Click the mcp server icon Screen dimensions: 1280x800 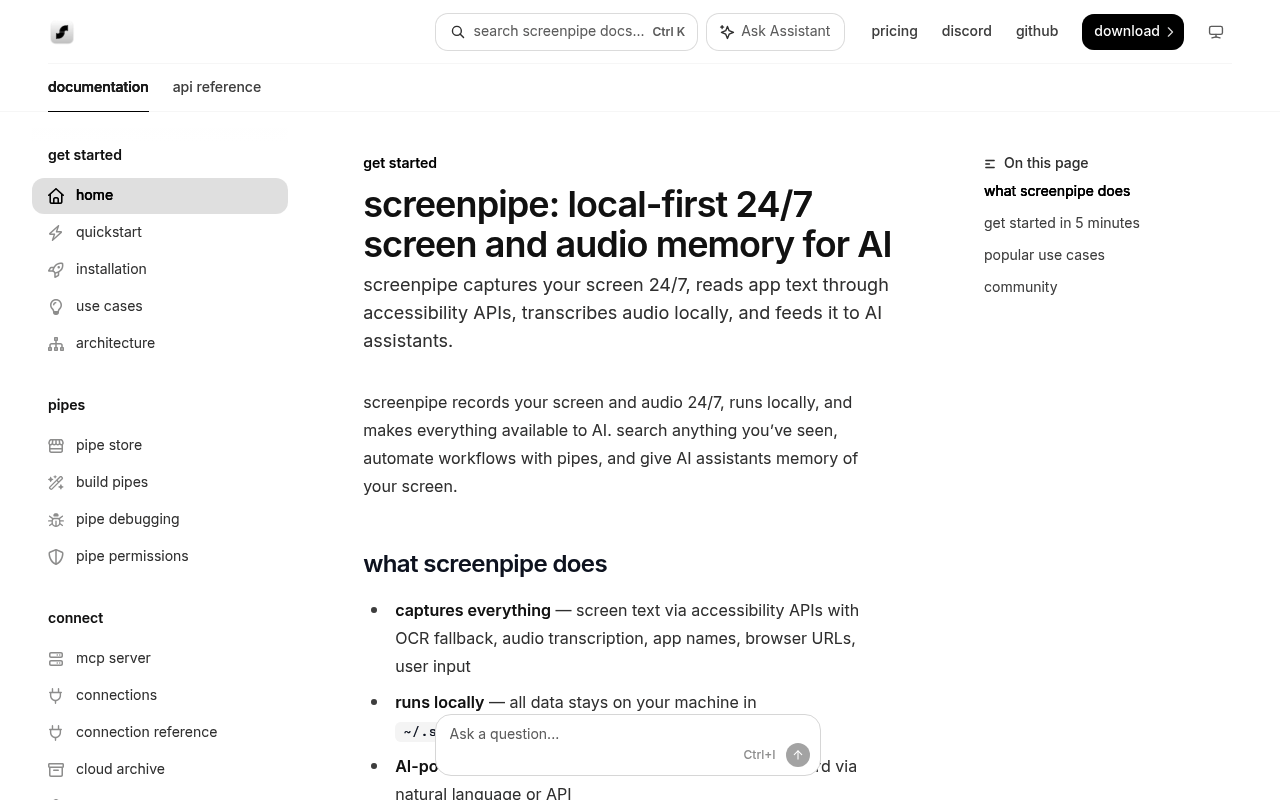click(x=56, y=659)
